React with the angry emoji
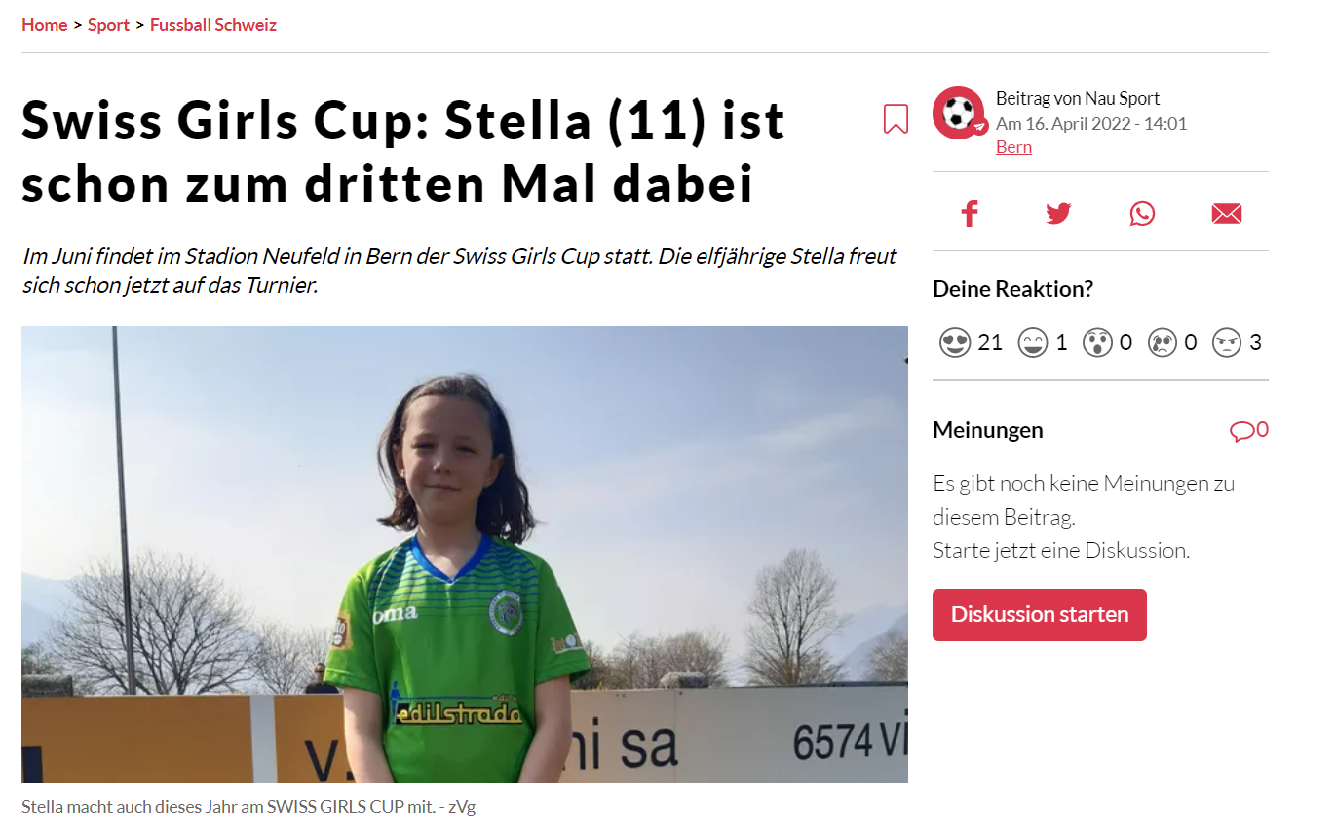1335x821 pixels. pyautogui.click(x=1226, y=343)
